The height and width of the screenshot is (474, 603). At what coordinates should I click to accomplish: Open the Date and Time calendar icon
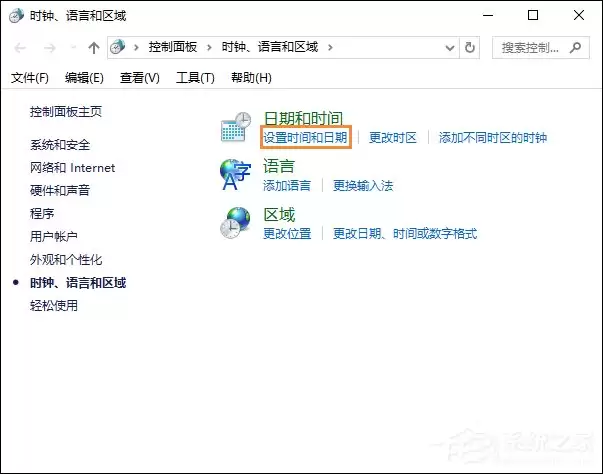click(x=236, y=127)
